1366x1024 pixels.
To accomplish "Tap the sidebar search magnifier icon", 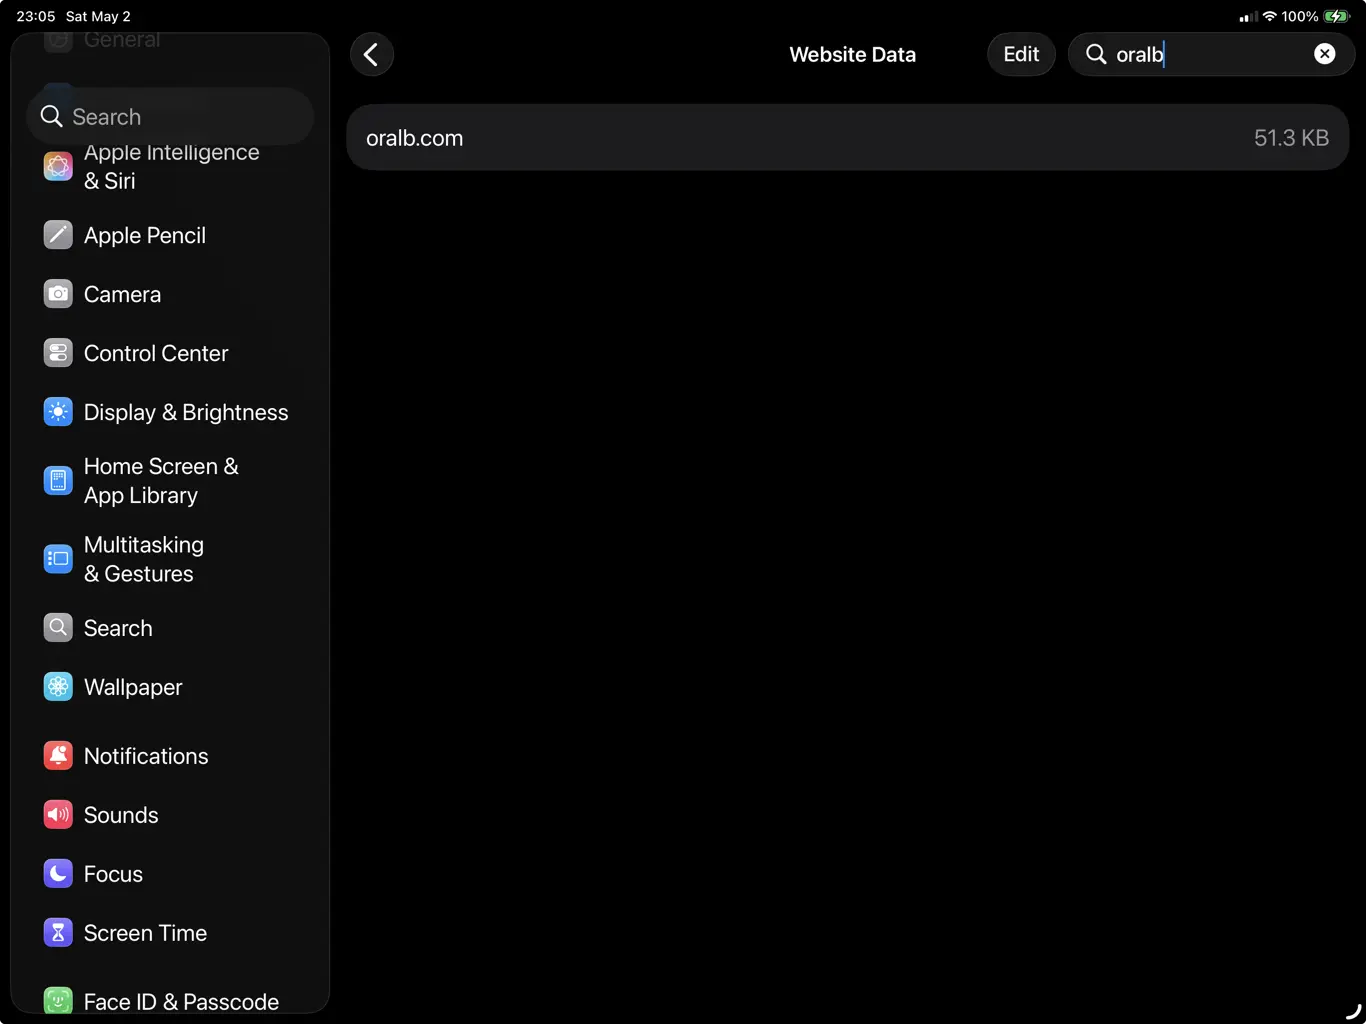I will [x=51, y=117].
